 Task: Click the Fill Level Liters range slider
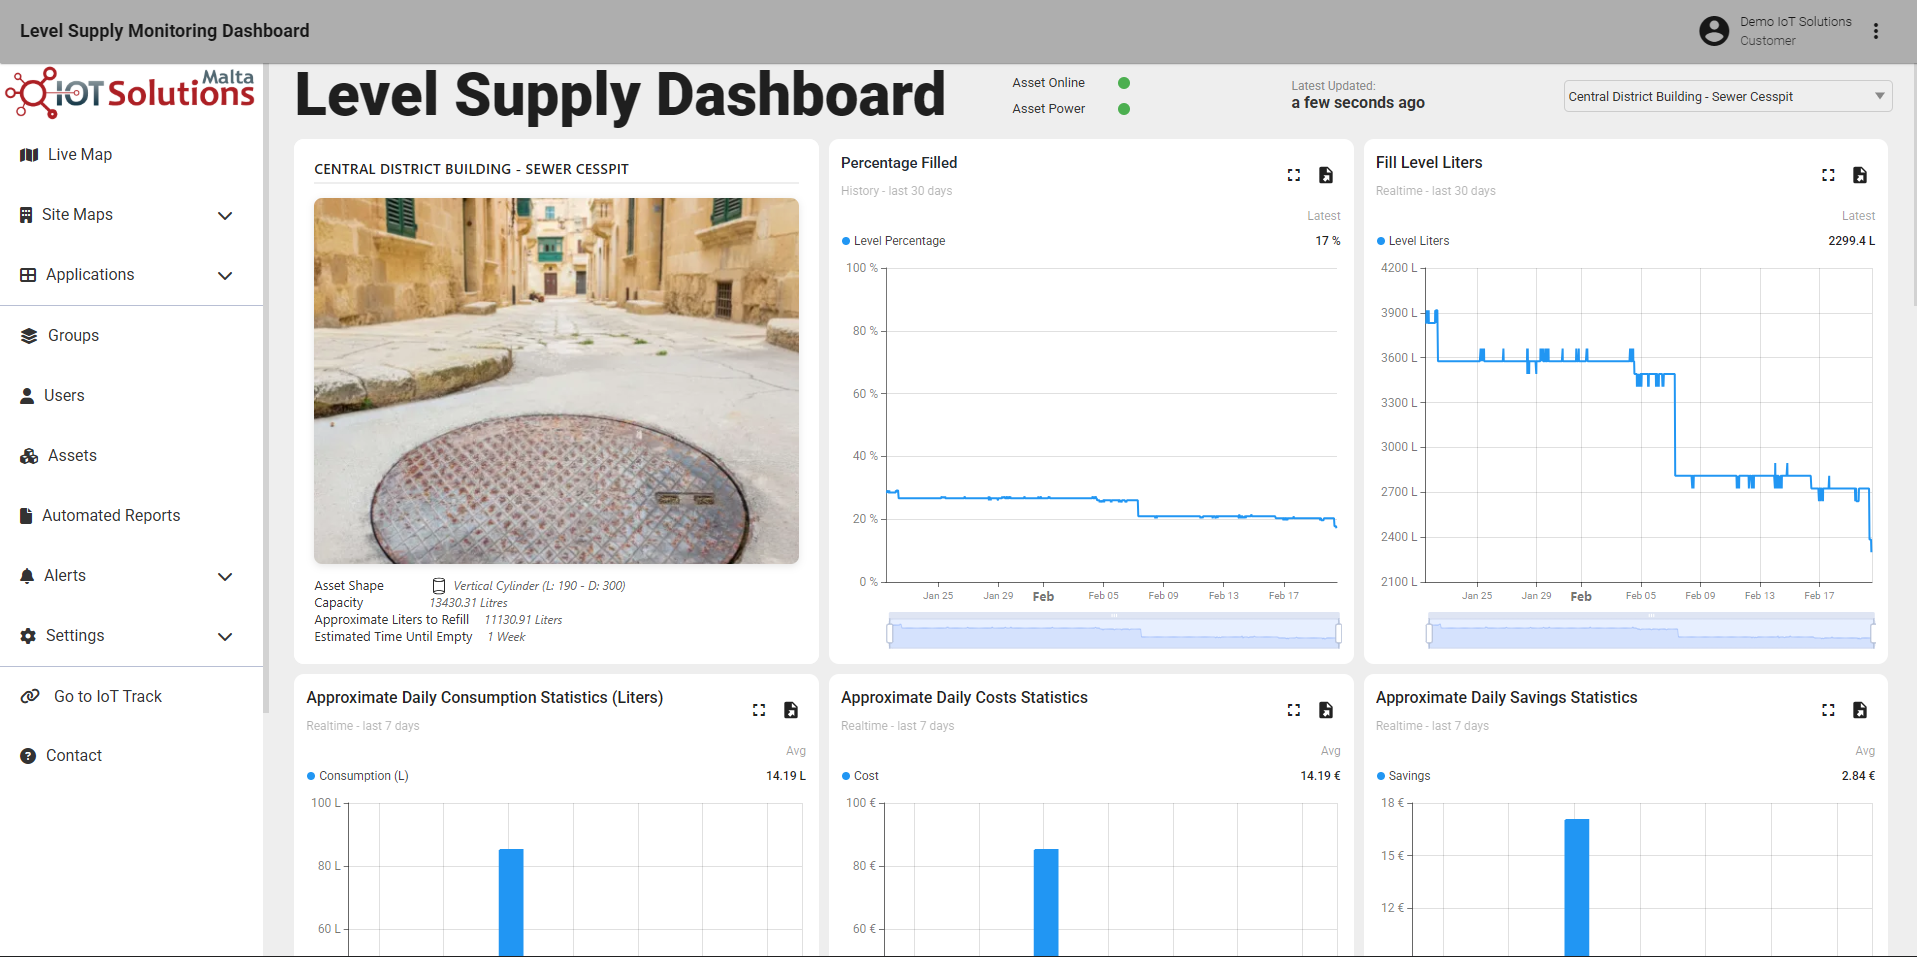click(1651, 632)
